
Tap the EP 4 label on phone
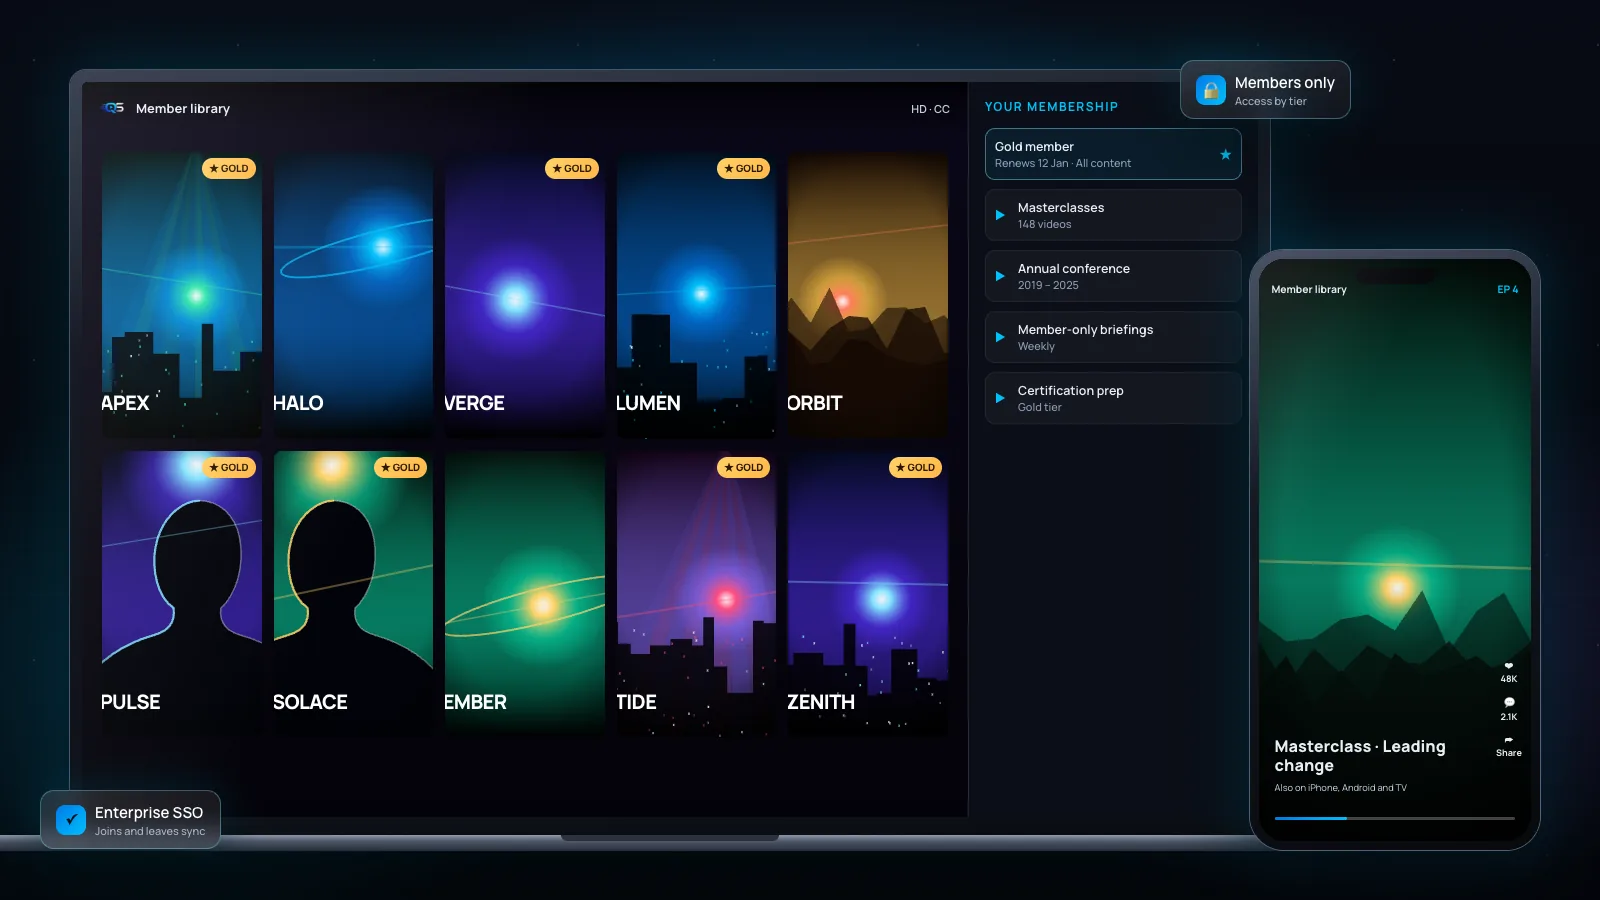tap(1507, 289)
